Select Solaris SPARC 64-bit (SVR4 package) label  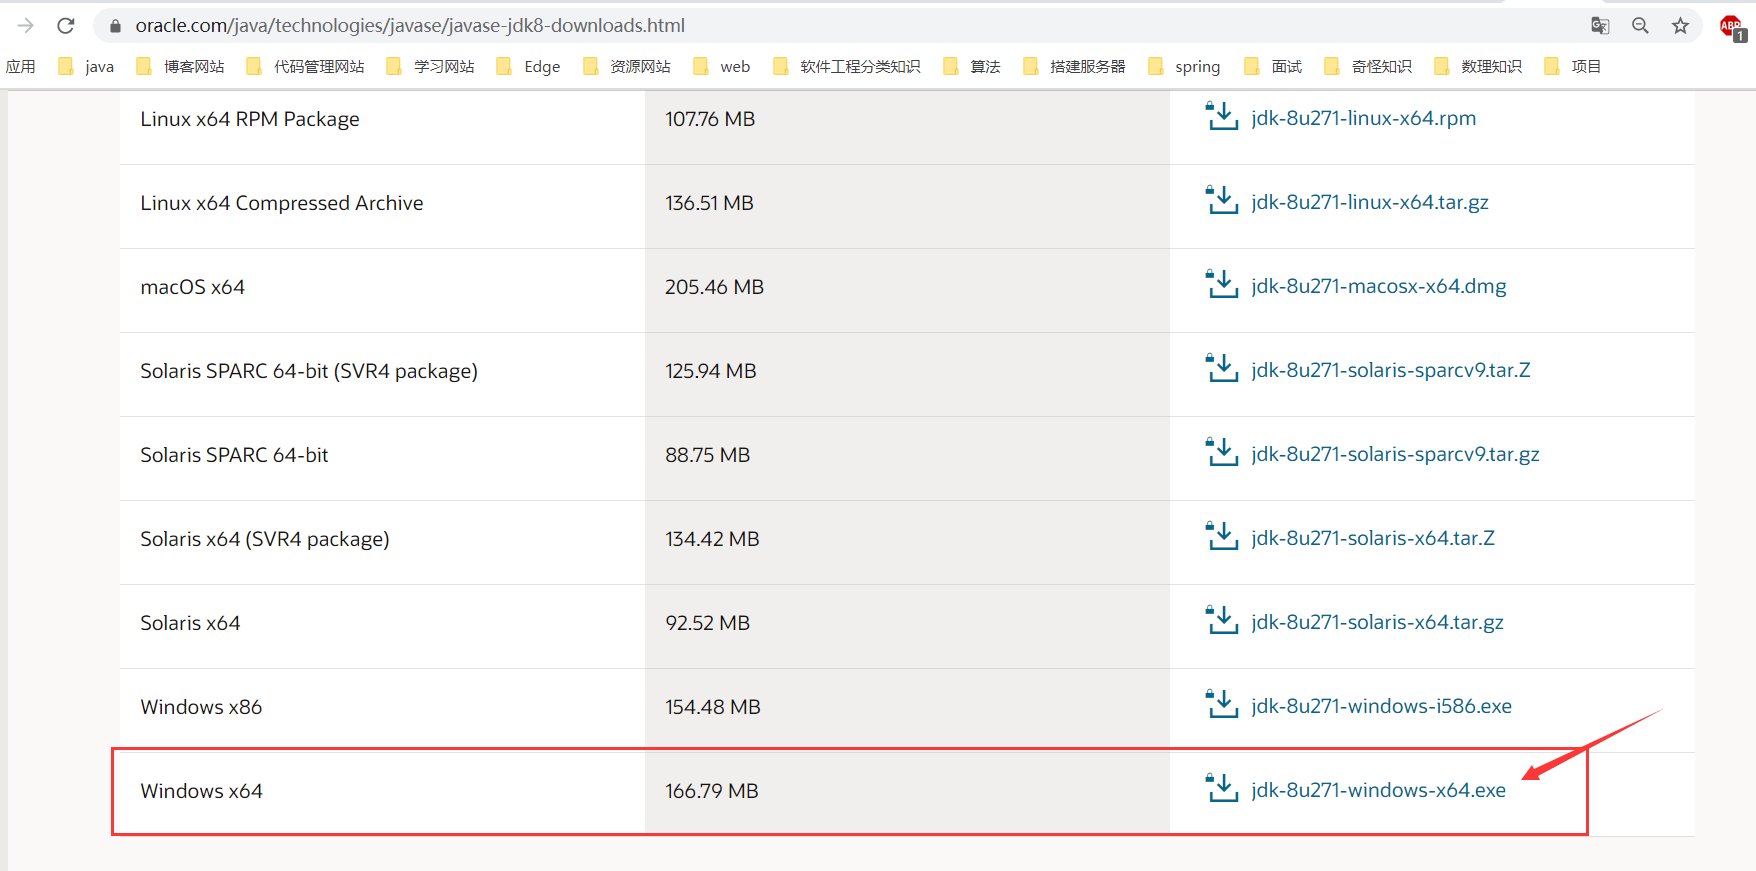point(309,371)
